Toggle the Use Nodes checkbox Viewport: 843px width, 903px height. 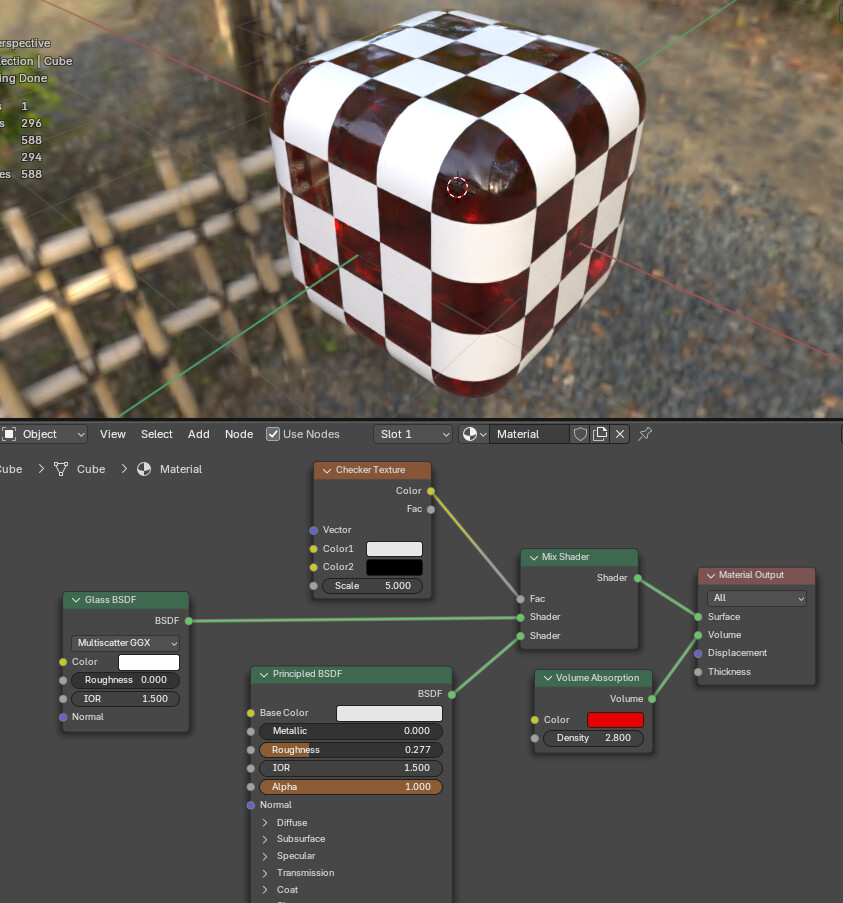click(273, 434)
